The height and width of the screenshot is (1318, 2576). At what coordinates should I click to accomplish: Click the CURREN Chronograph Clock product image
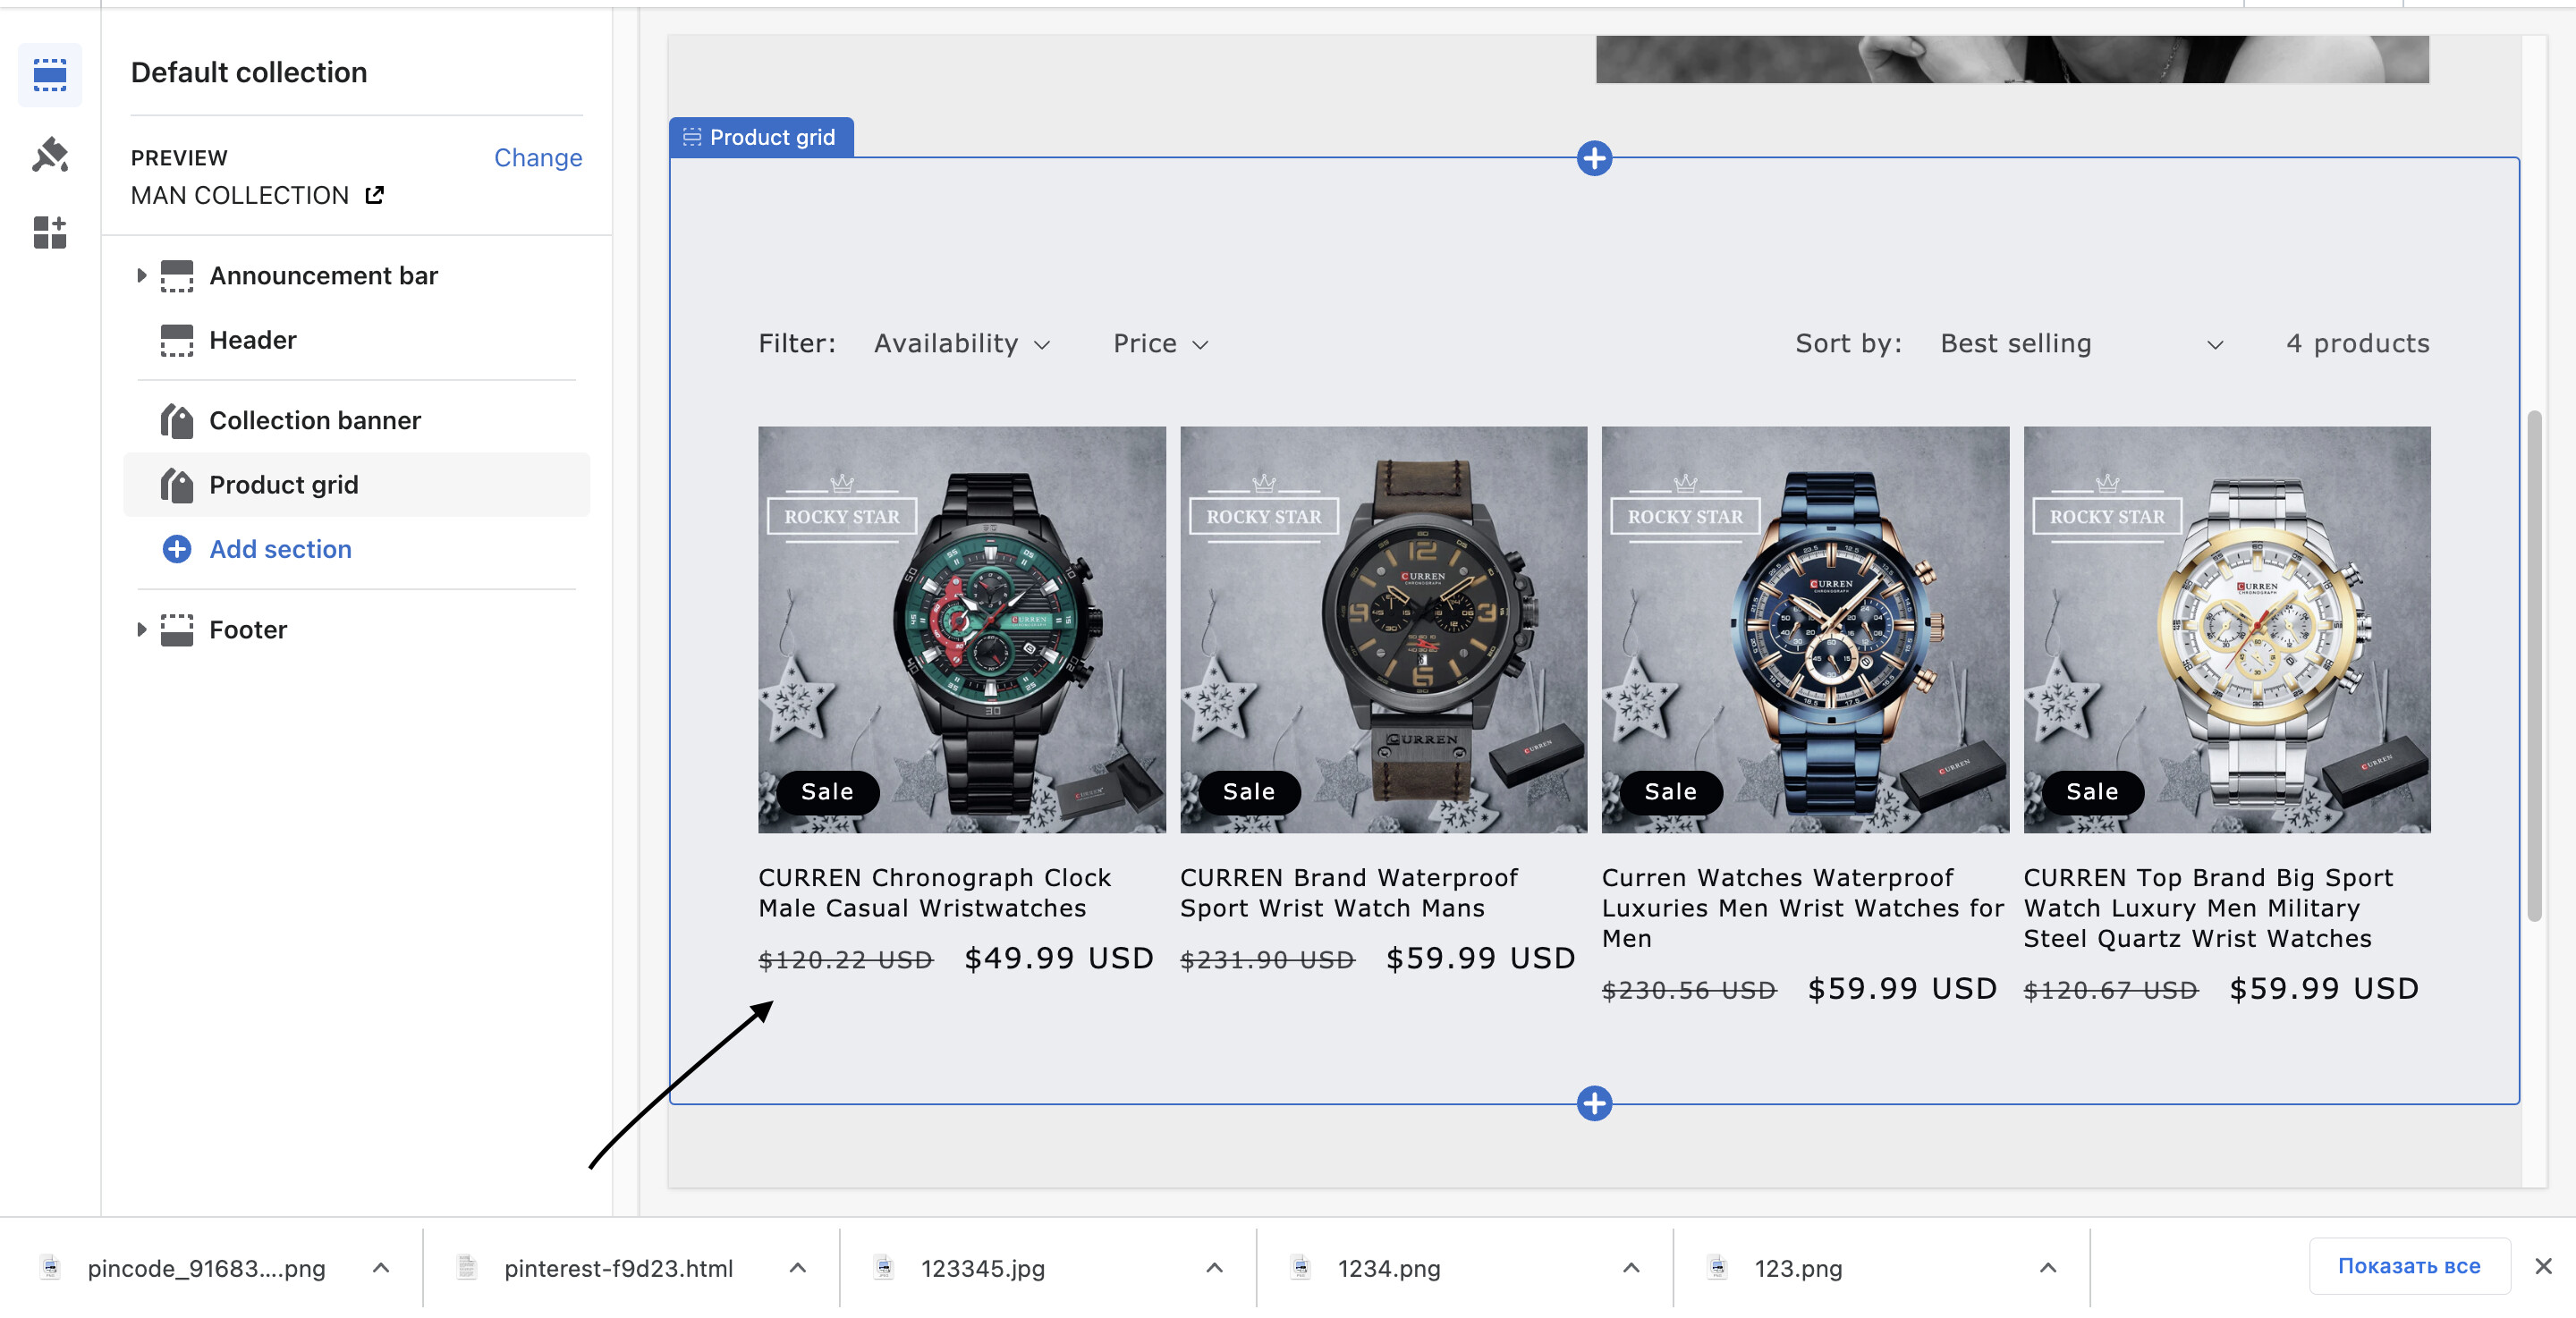(961, 630)
